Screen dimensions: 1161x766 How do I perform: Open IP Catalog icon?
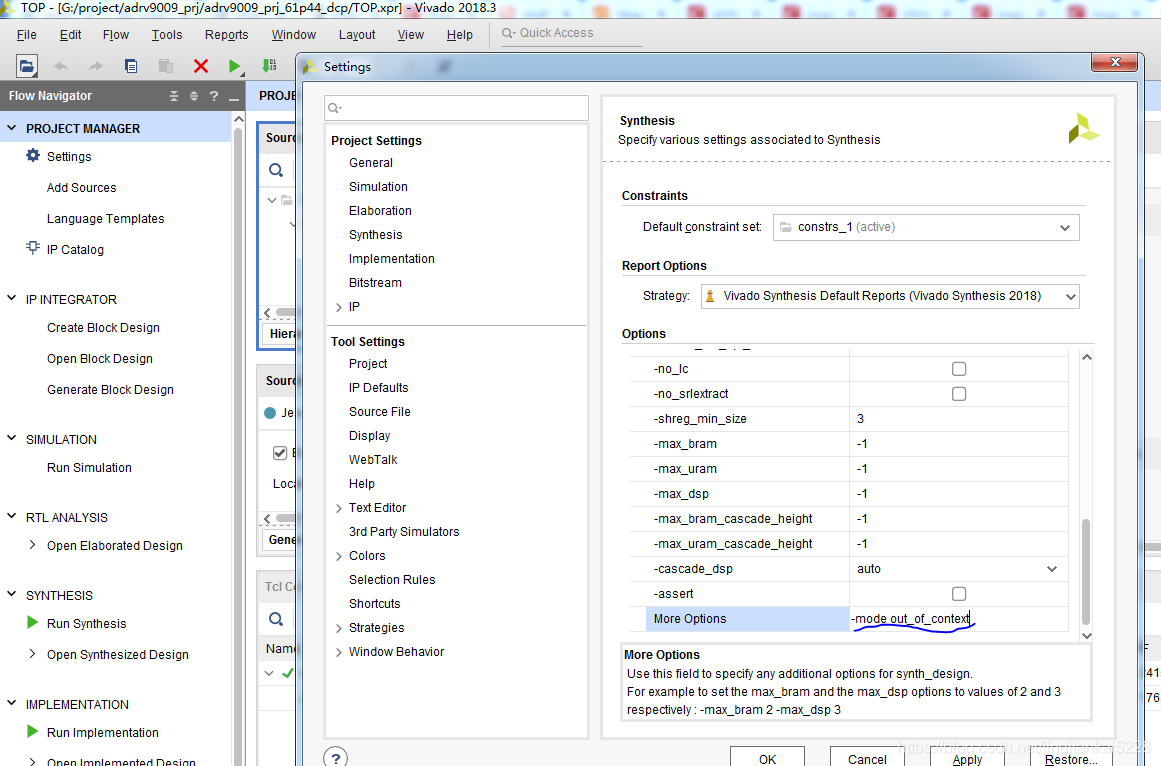33,248
